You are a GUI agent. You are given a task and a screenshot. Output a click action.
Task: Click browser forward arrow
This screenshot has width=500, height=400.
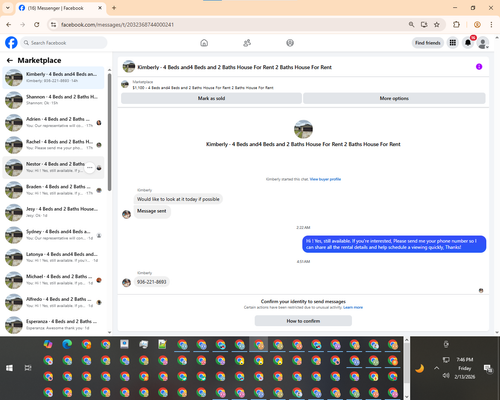[22, 25]
